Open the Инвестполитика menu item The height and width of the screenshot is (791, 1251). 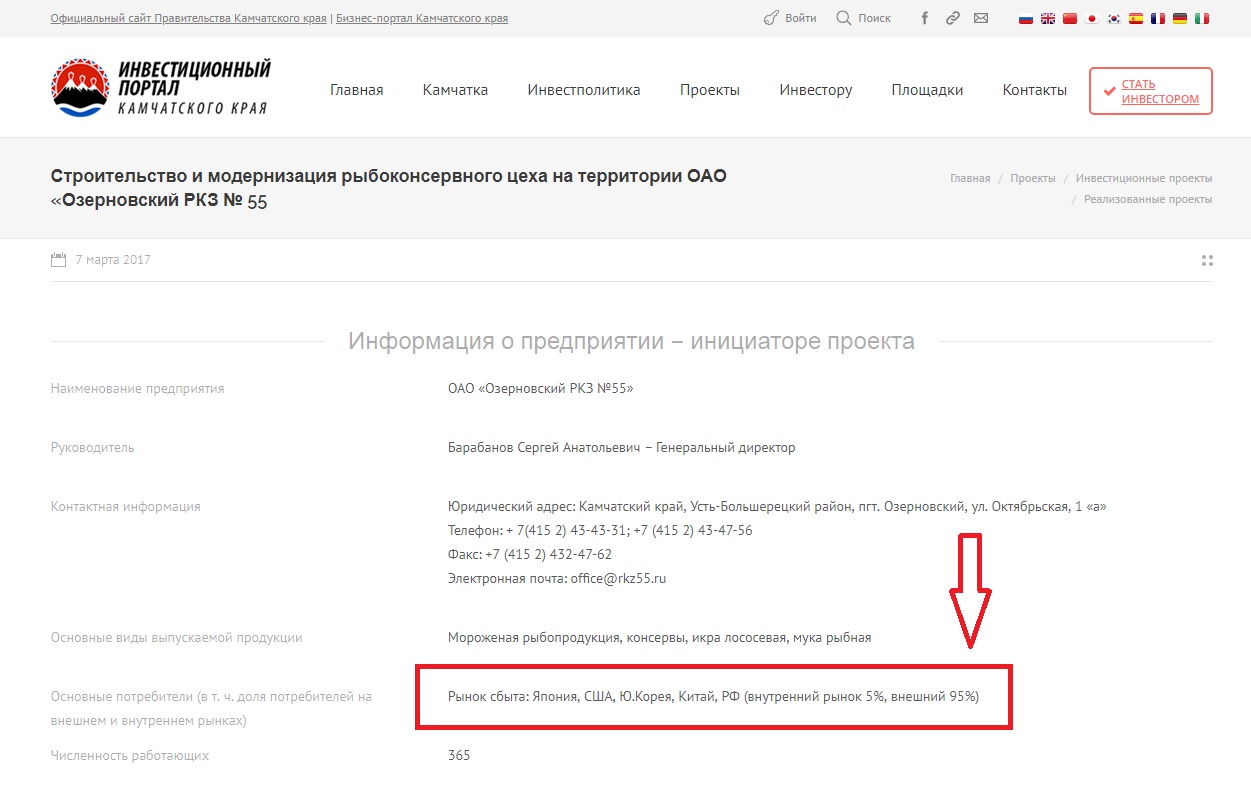pos(584,90)
